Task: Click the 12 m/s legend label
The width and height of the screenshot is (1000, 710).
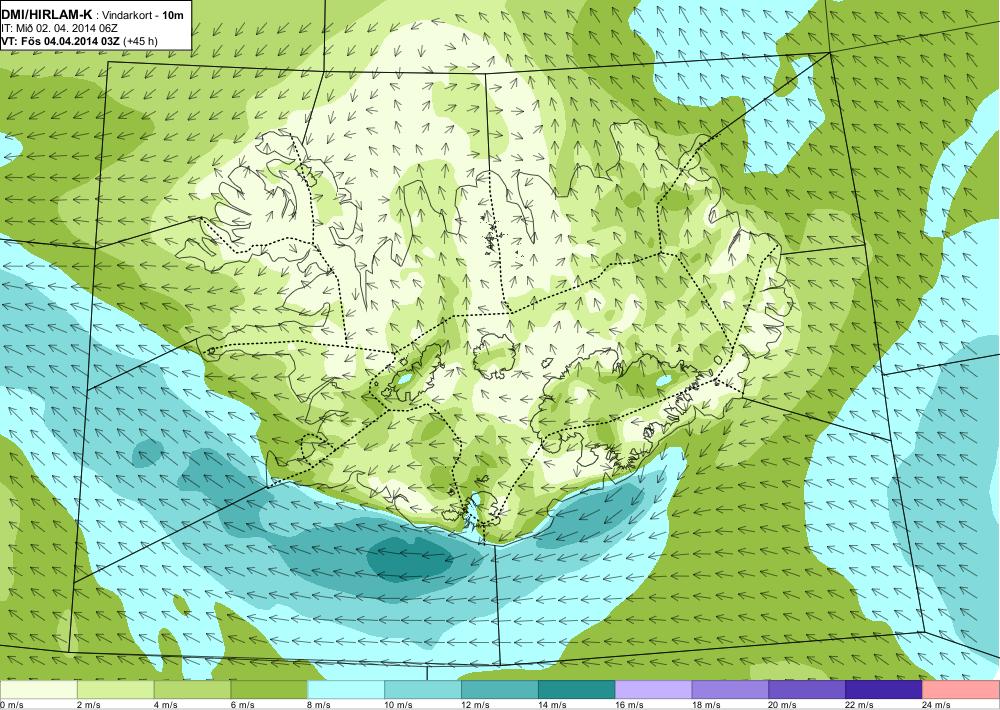Action: pos(476,705)
